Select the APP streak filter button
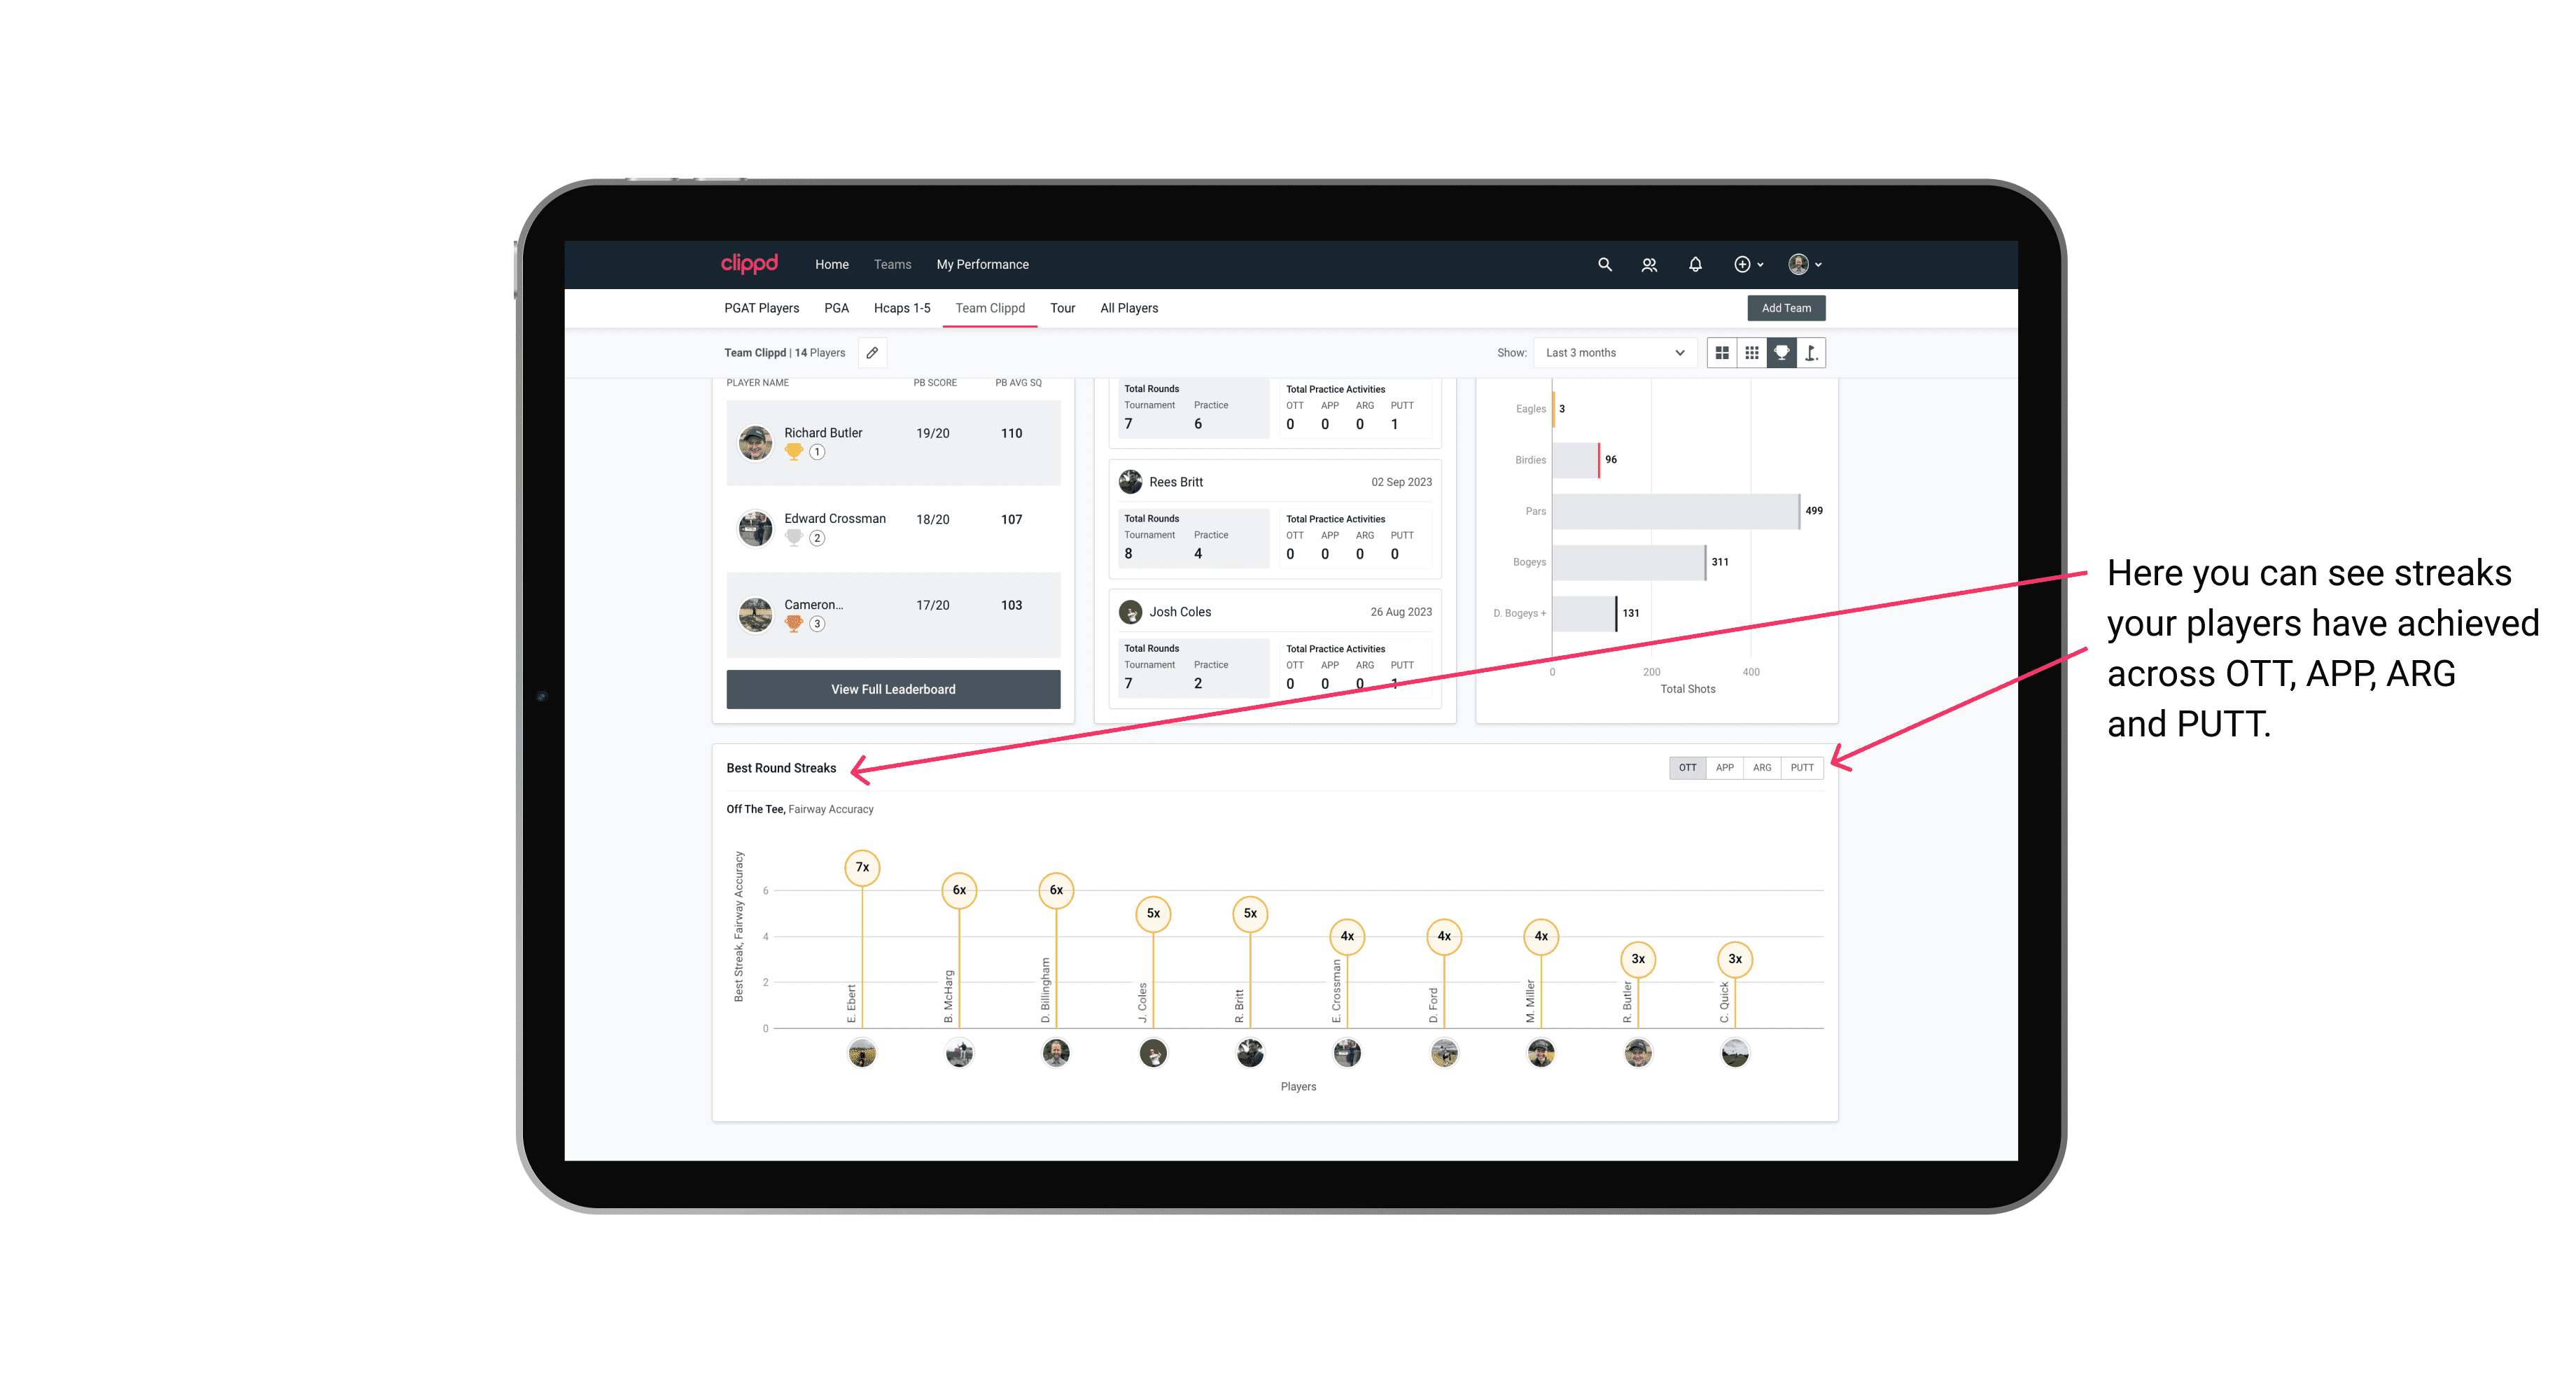Screen dimensions: 2576x1386 [x=1723, y=766]
